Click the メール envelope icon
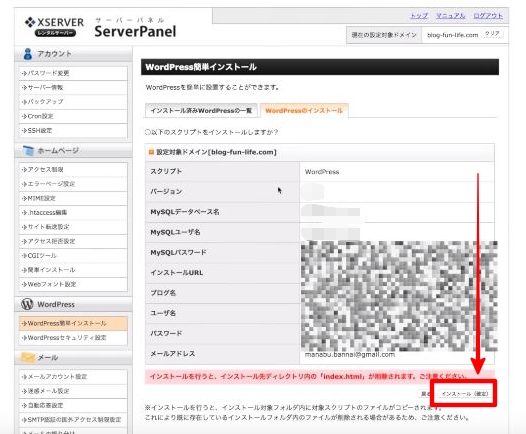Viewport: 526px width, 434px height. pos(28,357)
